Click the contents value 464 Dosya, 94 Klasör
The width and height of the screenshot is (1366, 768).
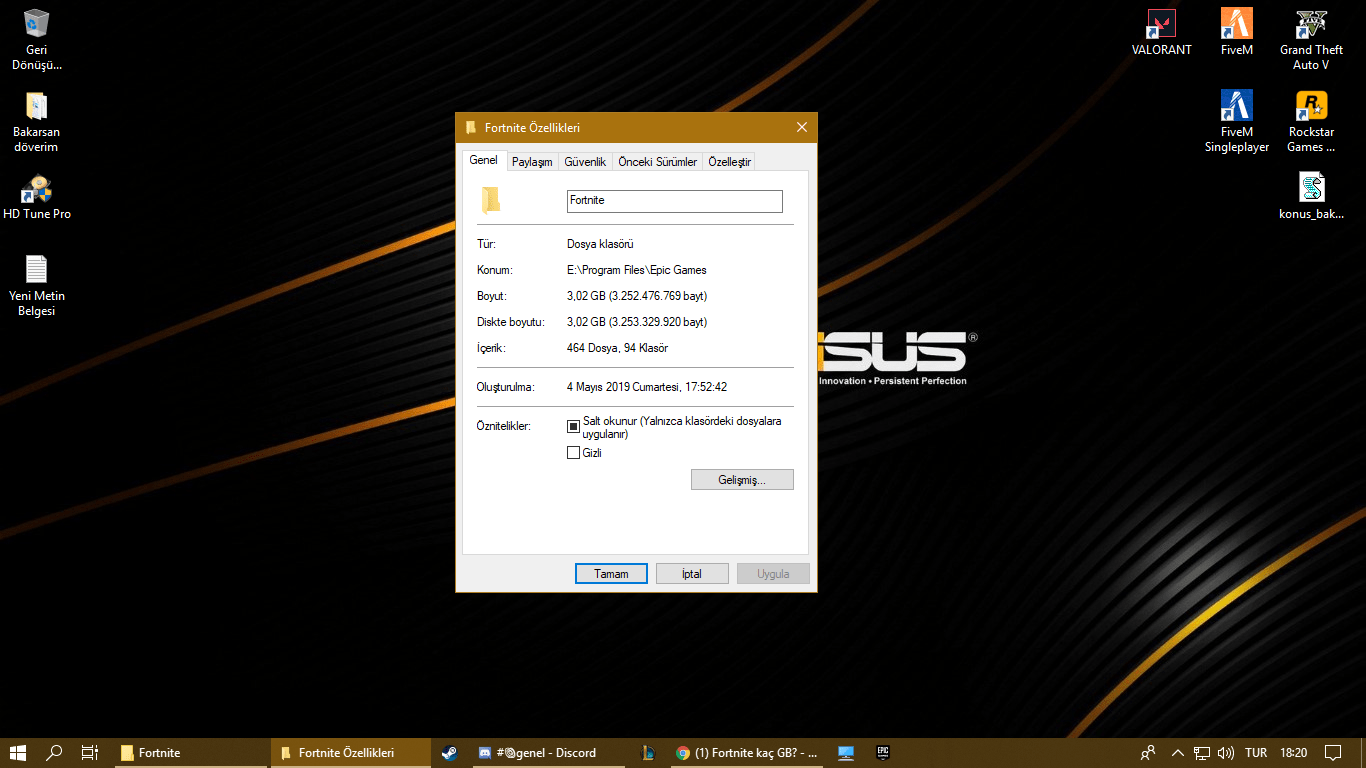click(x=617, y=348)
